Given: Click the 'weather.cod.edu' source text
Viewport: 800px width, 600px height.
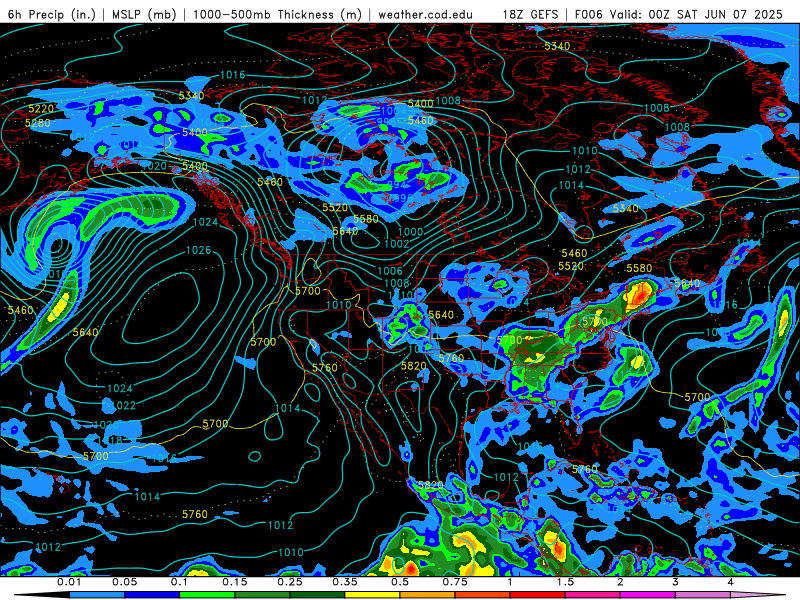Looking at the screenshot, I should (425, 14).
